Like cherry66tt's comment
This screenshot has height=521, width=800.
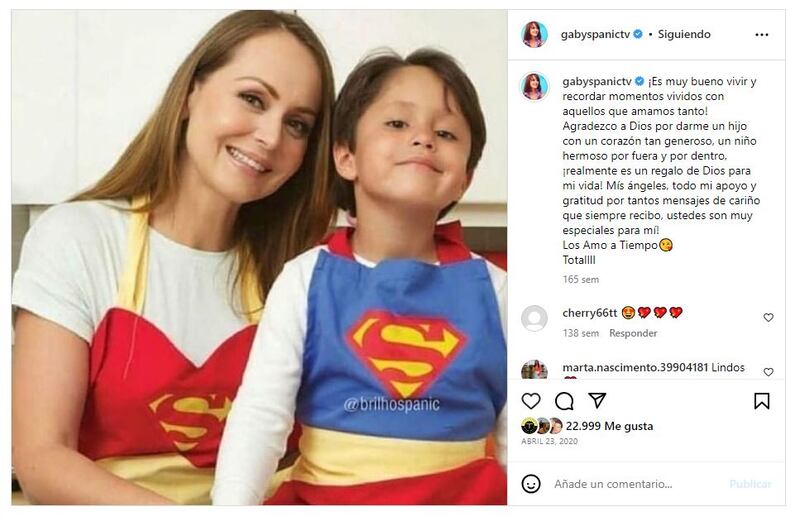click(x=768, y=318)
